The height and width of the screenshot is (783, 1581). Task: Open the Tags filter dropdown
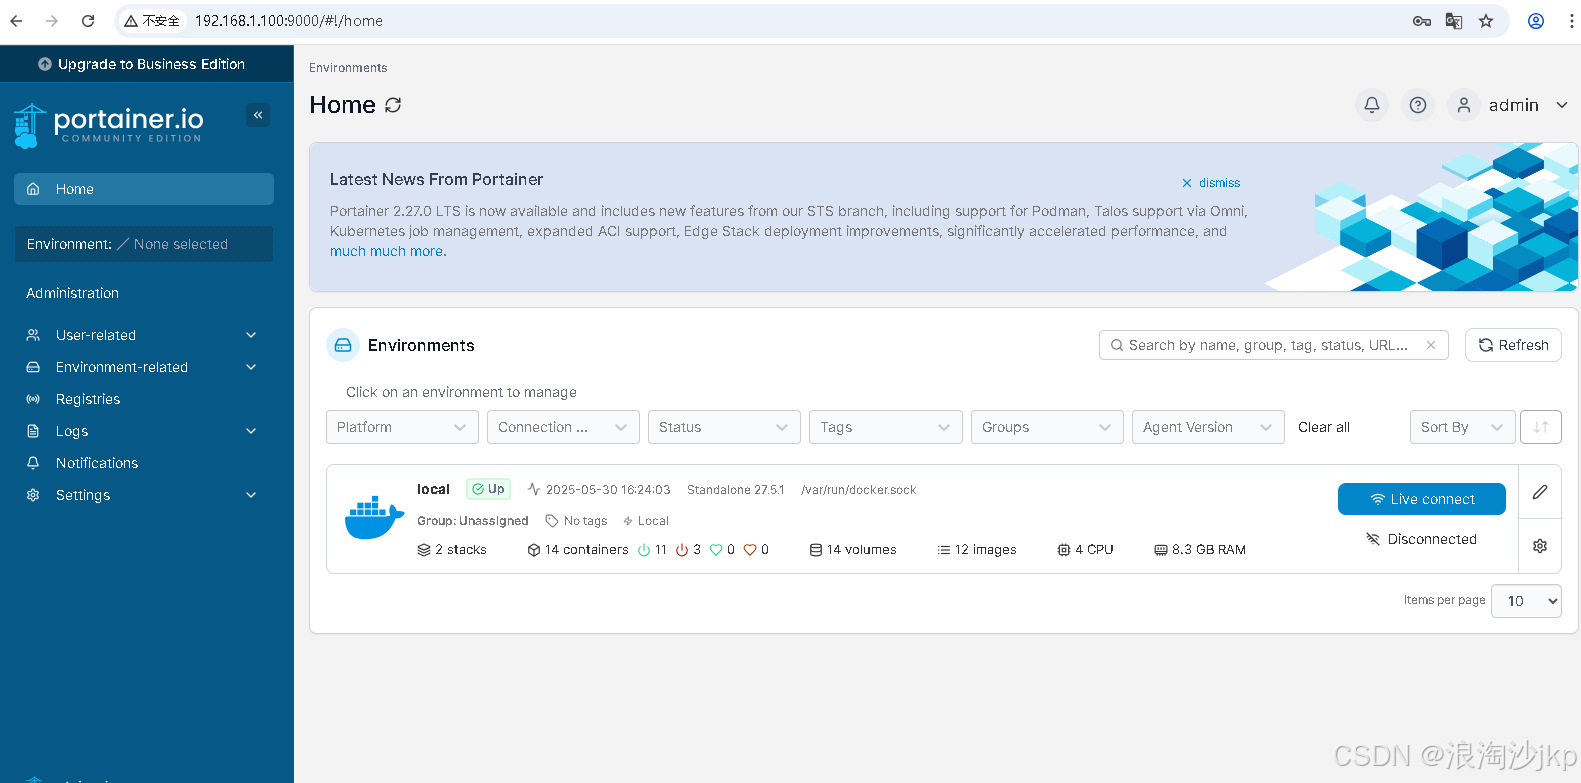(x=886, y=427)
